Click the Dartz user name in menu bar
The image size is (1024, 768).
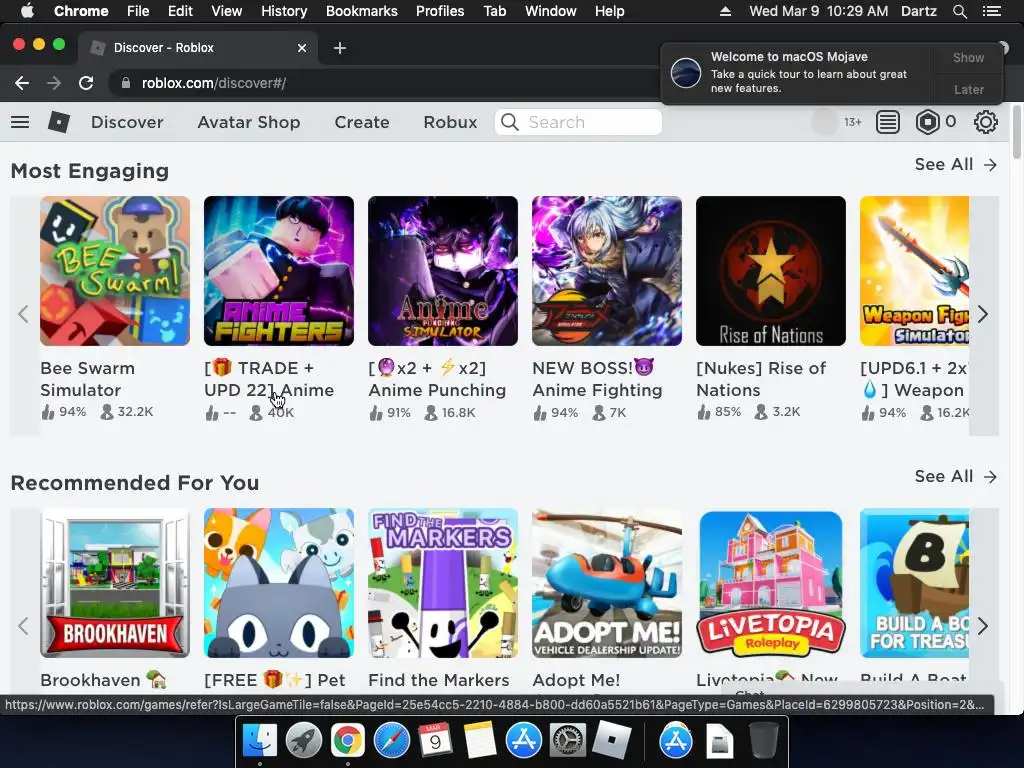(x=918, y=11)
